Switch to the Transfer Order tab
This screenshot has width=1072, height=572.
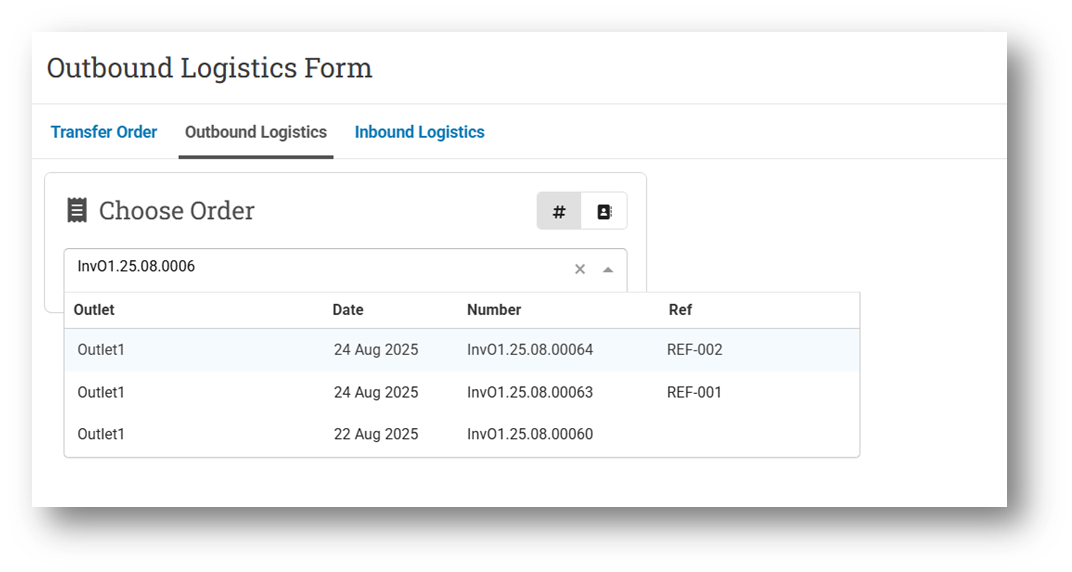coord(104,132)
